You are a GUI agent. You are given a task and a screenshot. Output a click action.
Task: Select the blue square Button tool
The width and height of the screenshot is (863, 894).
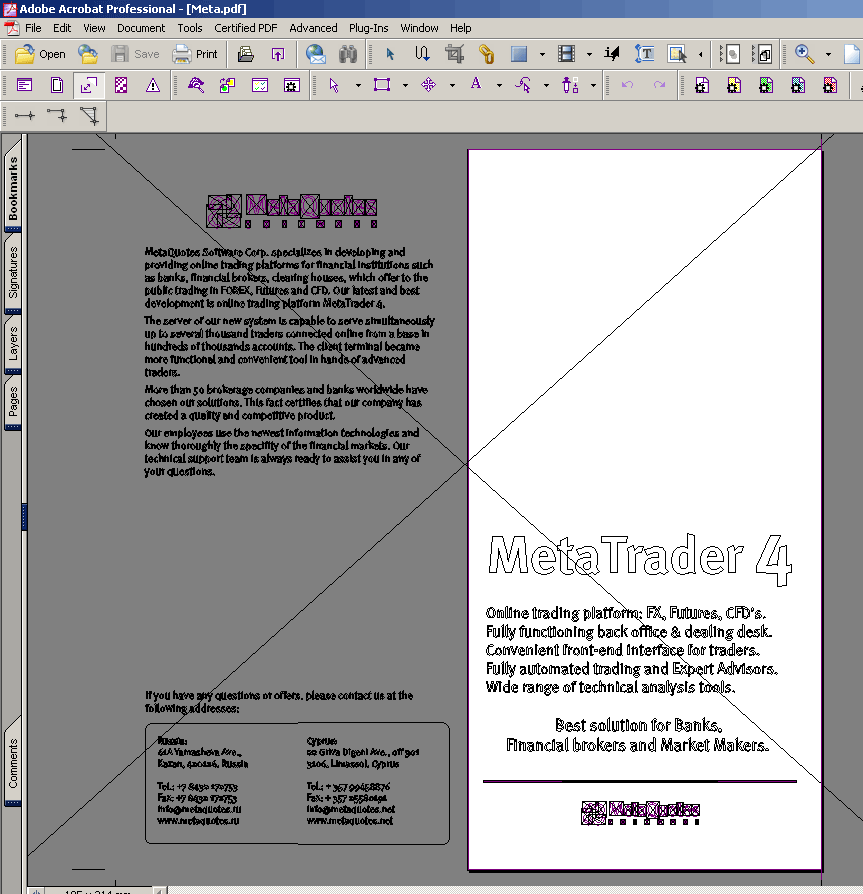point(519,54)
